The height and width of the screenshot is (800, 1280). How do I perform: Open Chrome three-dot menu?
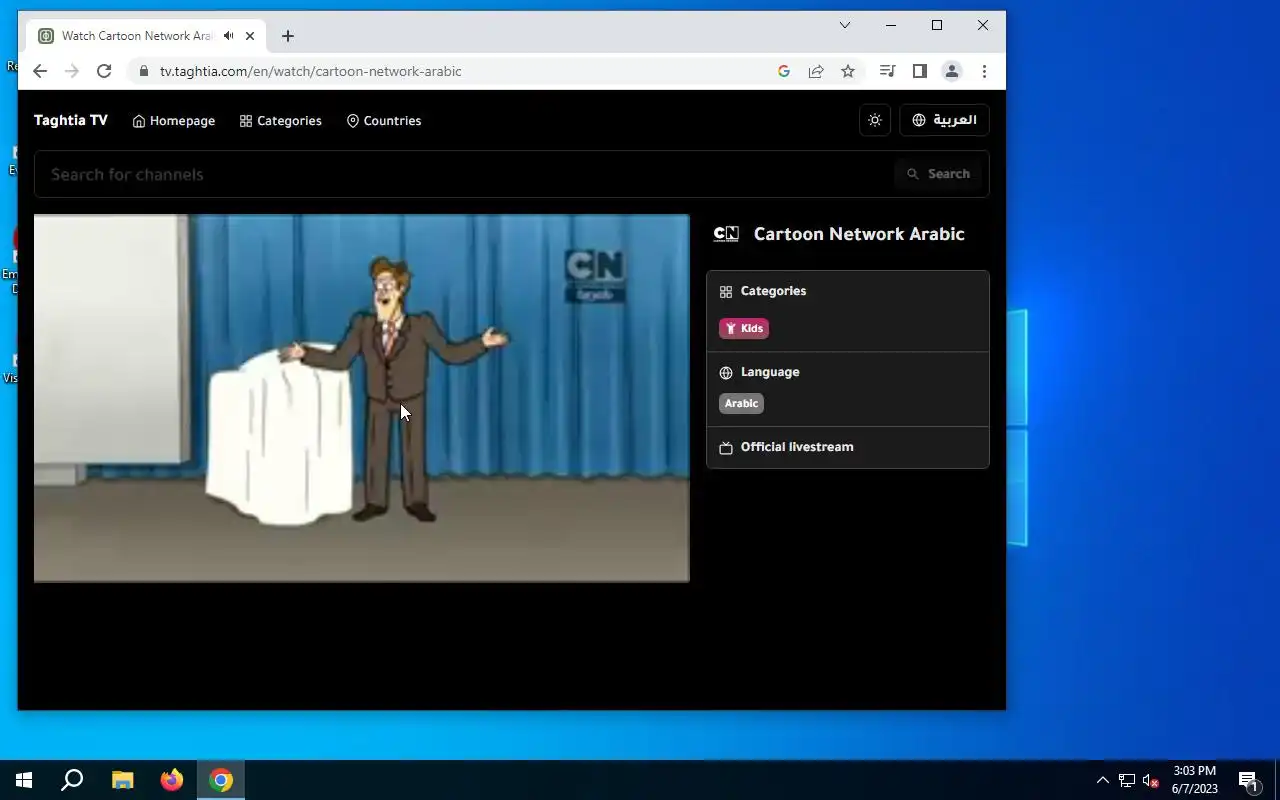point(984,71)
